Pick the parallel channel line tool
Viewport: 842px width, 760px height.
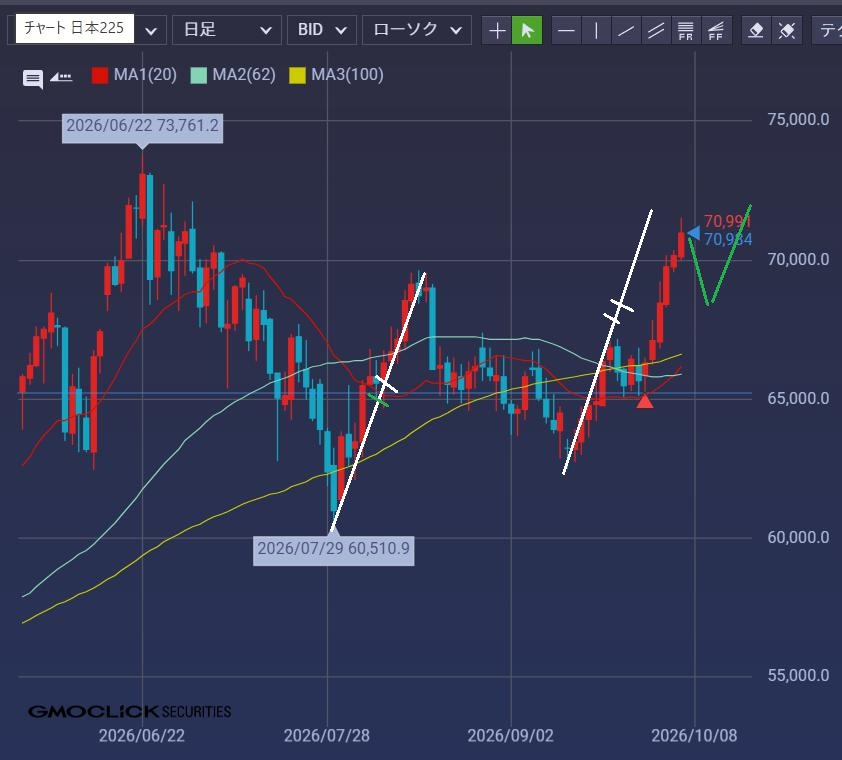(656, 30)
